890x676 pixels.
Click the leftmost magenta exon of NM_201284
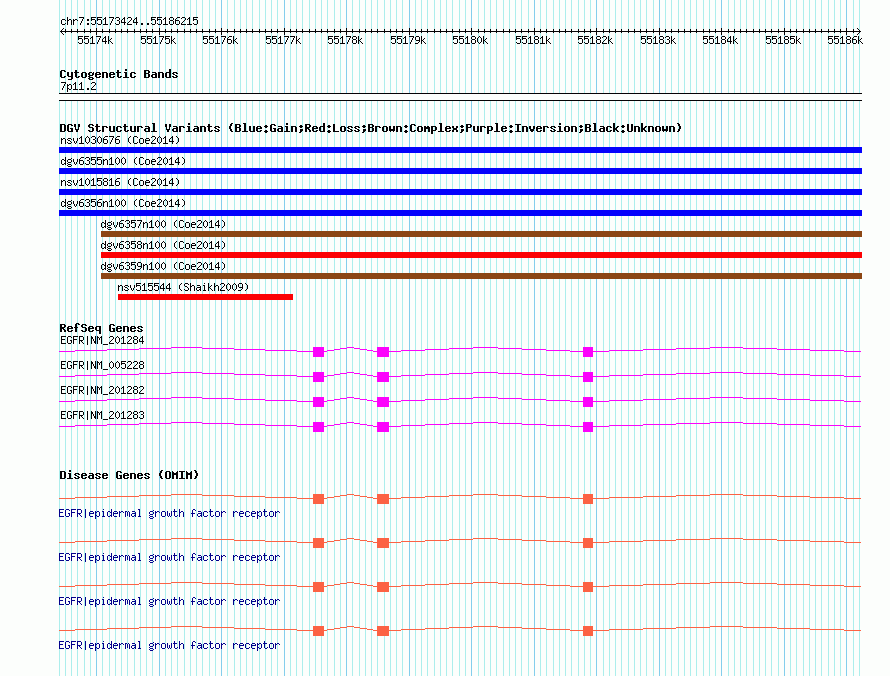coord(318,352)
